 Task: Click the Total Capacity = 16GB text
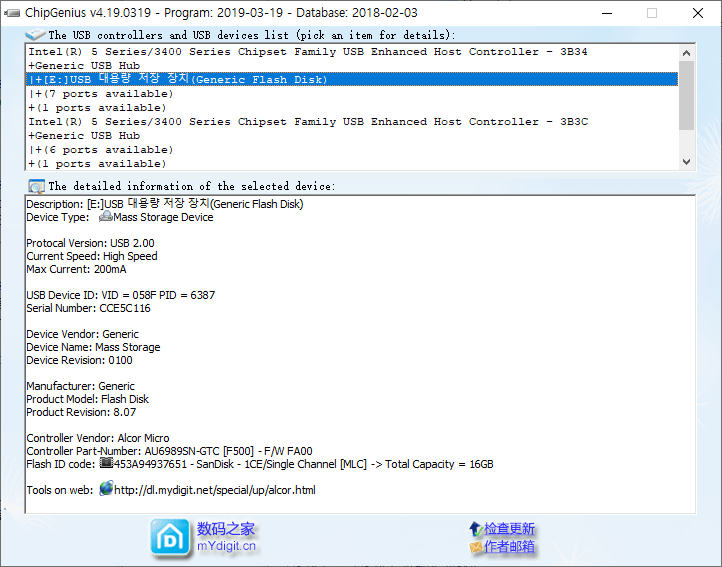click(439, 464)
